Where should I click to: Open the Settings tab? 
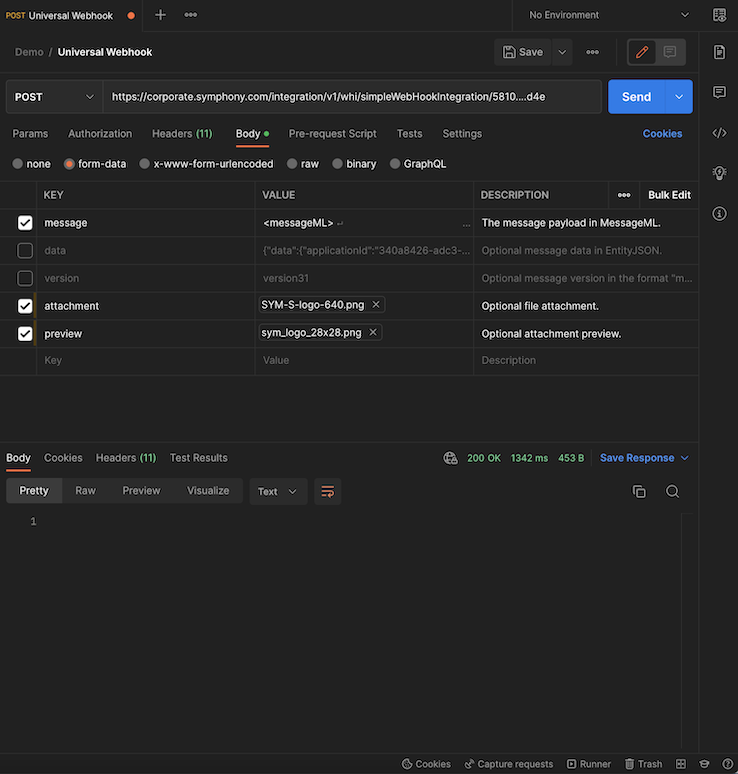point(462,134)
